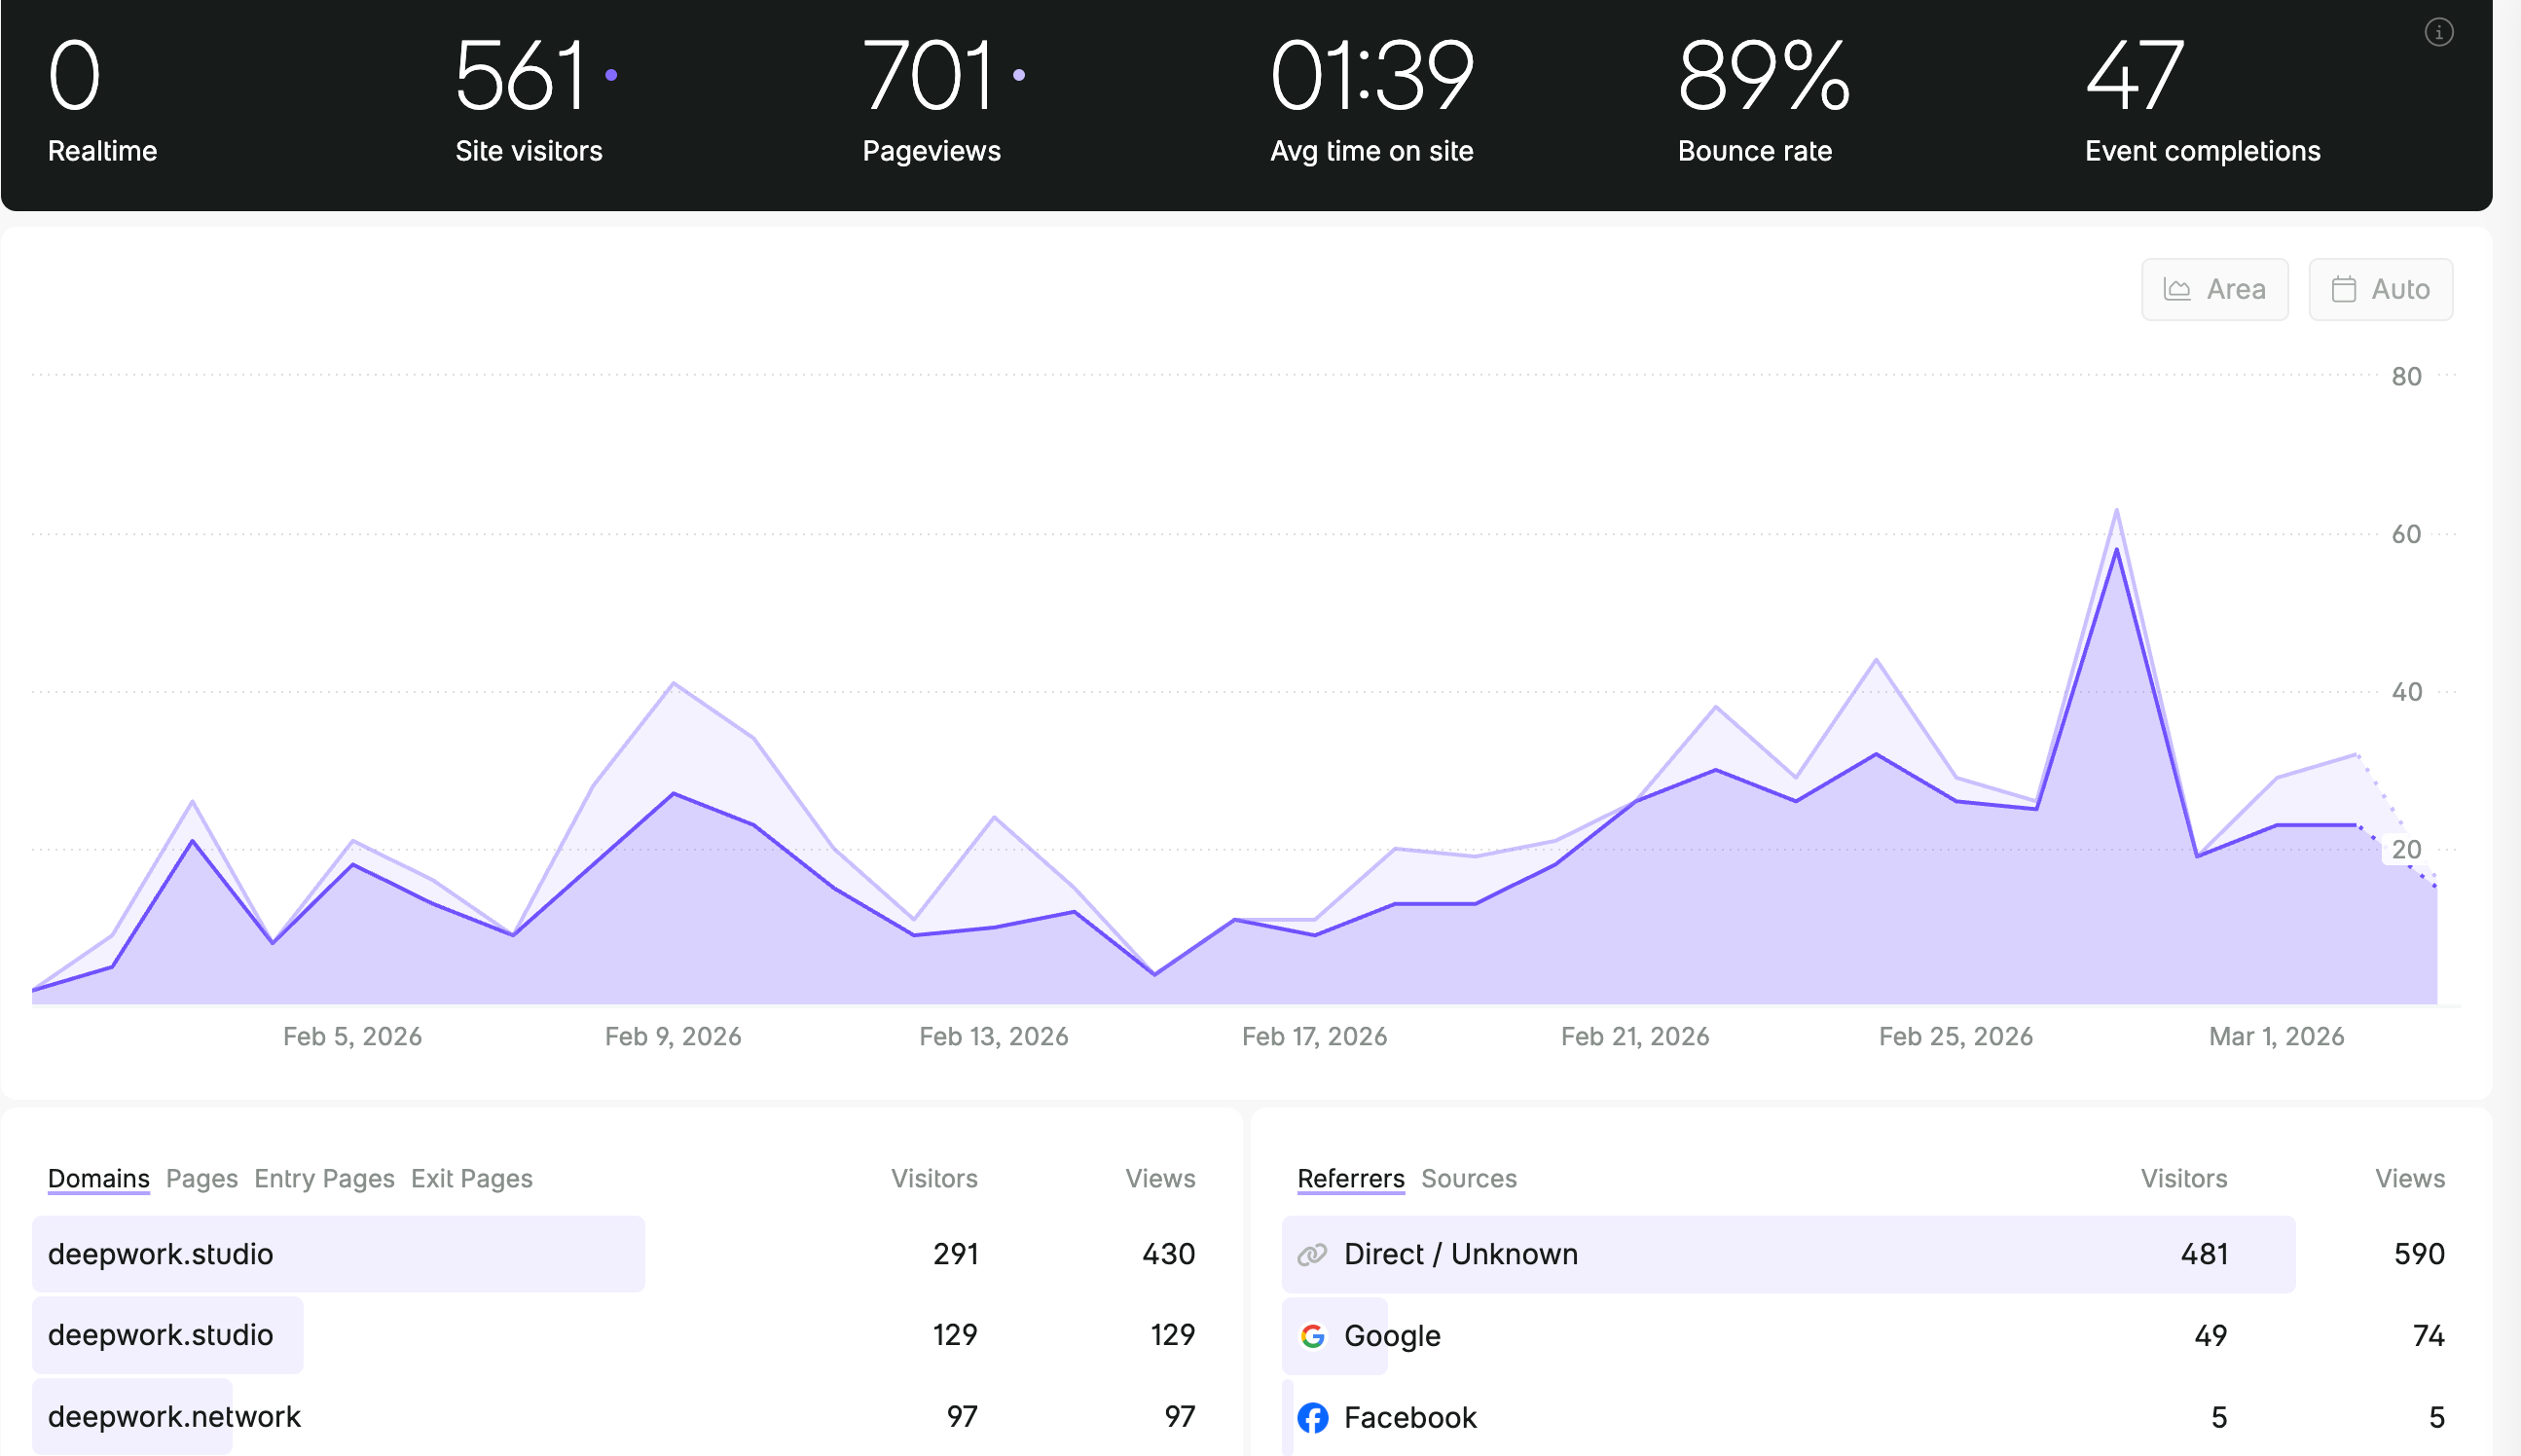The width and height of the screenshot is (2521, 1456).
Task: Filter by deepwork.network domain row
Action: [x=174, y=1416]
